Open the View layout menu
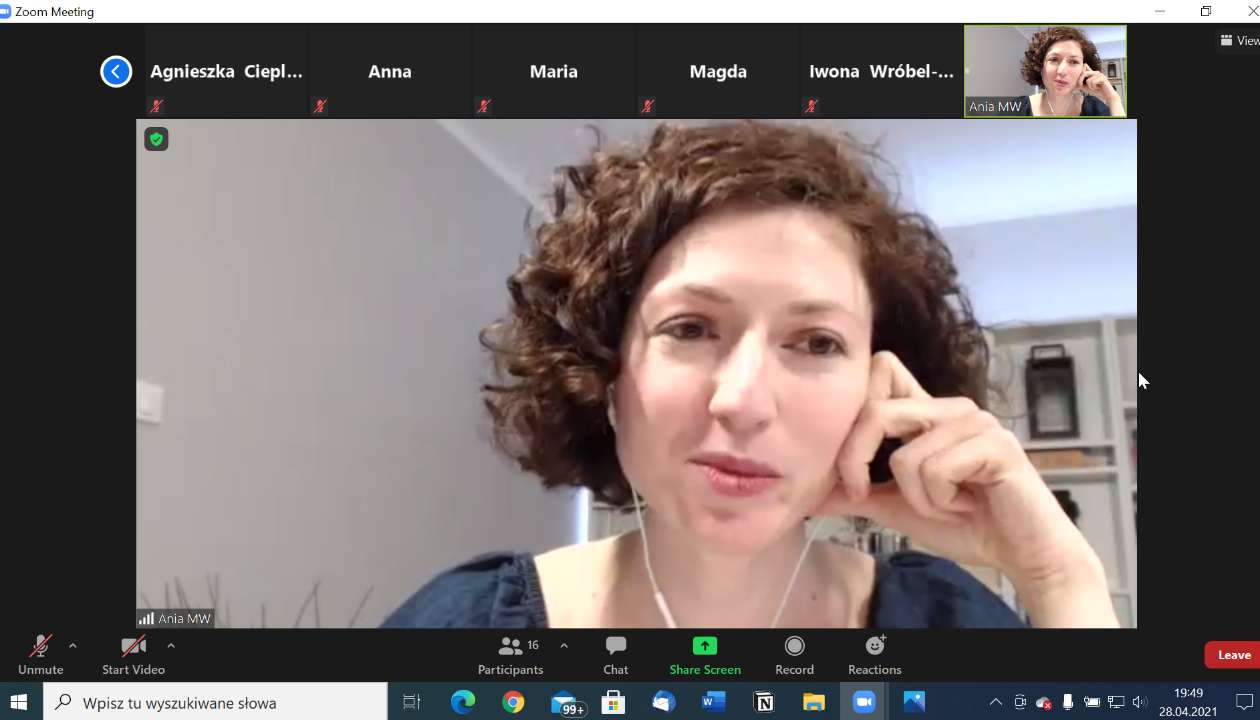 (1239, 41)
